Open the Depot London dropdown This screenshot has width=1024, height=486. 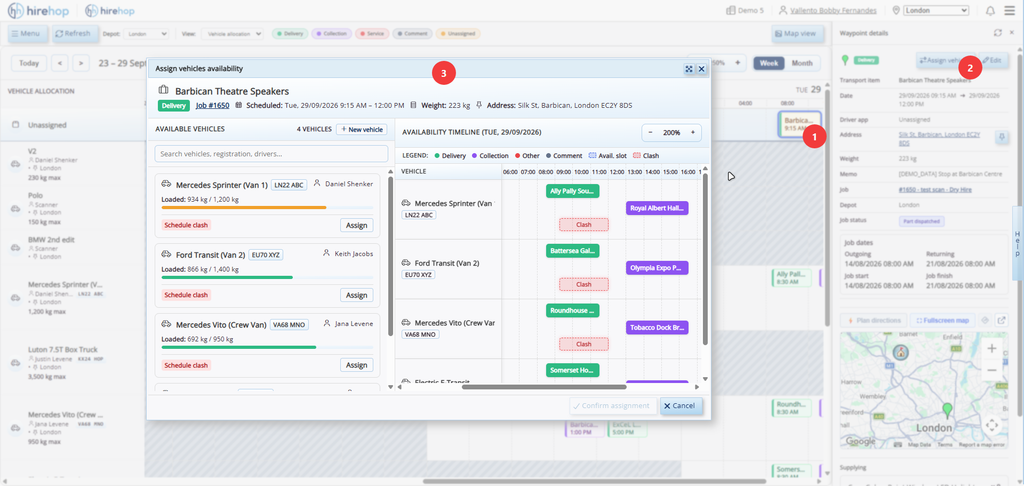coord(146,33)
